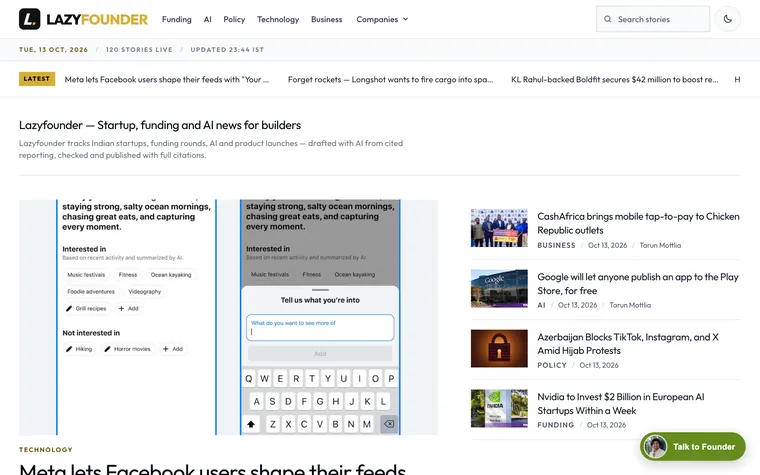Toggle dark mode moon icon
Viewport: 760px width, 475px height.
728,19
